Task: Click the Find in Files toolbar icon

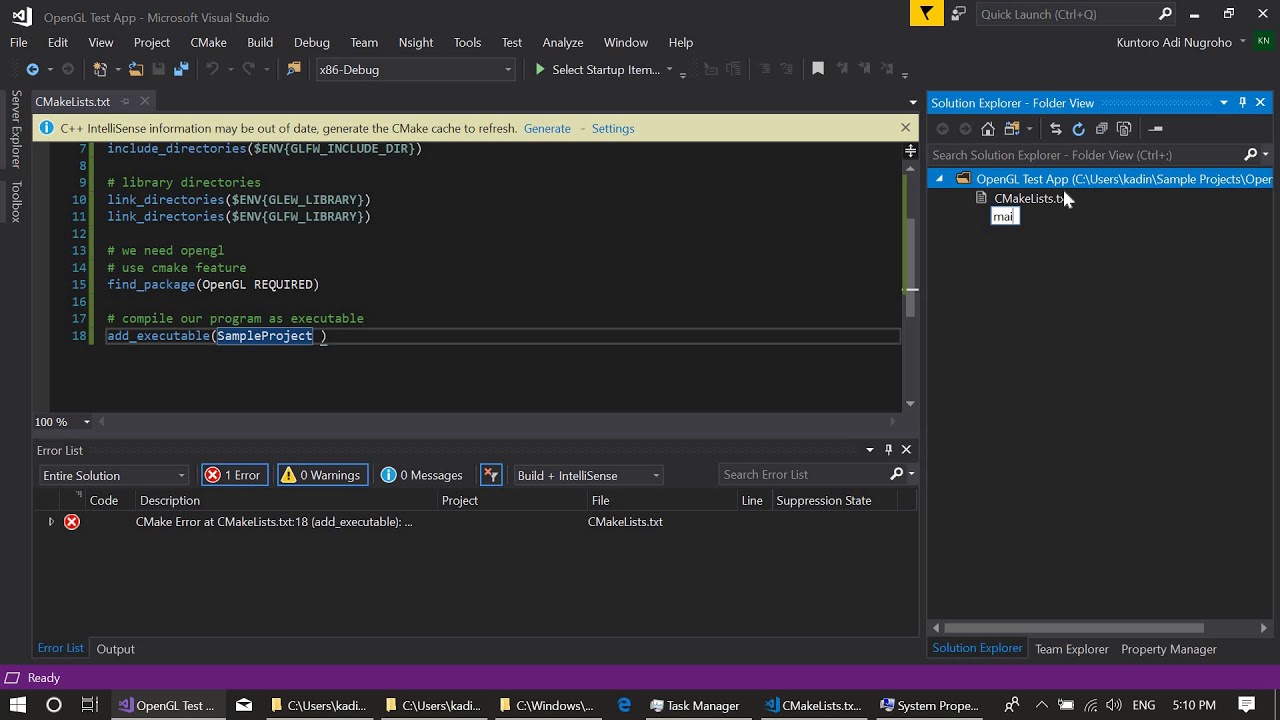Action: pyautogui.click(x=293, y=69)
